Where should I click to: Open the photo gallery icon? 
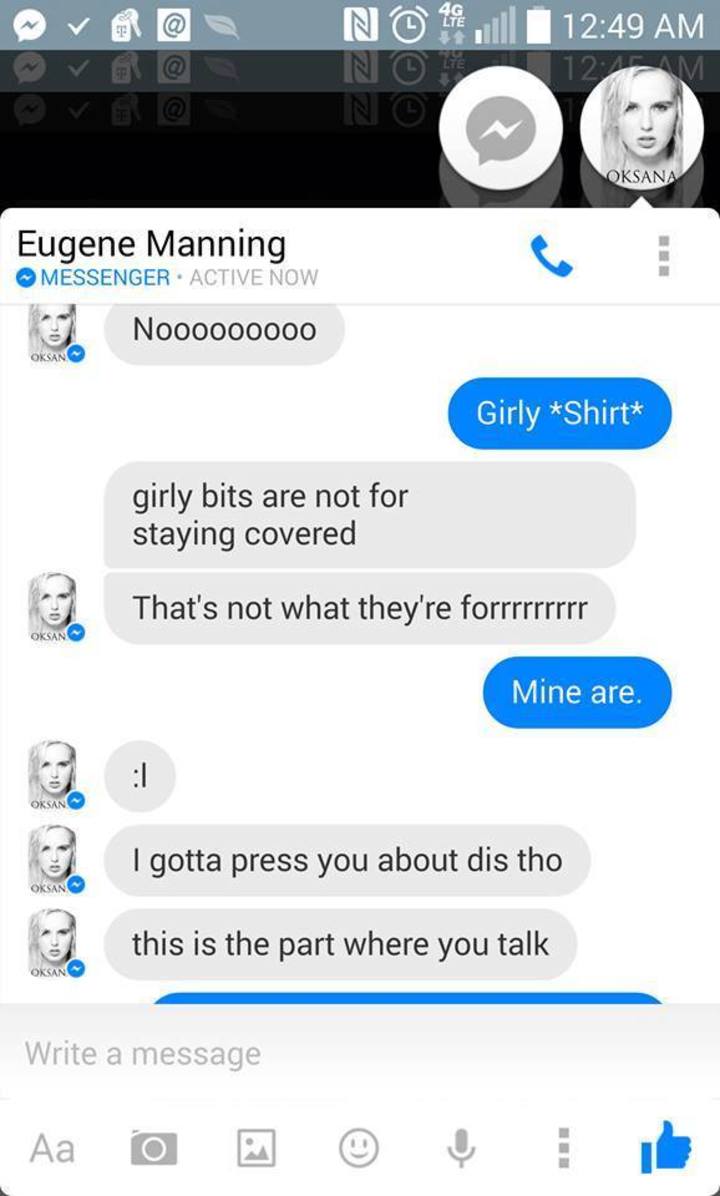click(x=256, y=1148)
